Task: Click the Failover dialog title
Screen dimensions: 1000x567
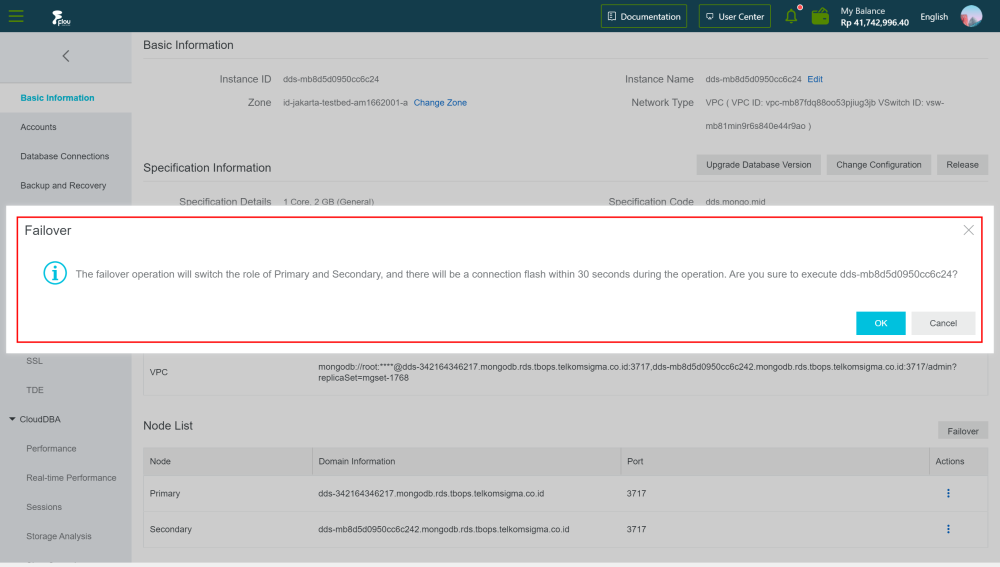Action: 48,230
